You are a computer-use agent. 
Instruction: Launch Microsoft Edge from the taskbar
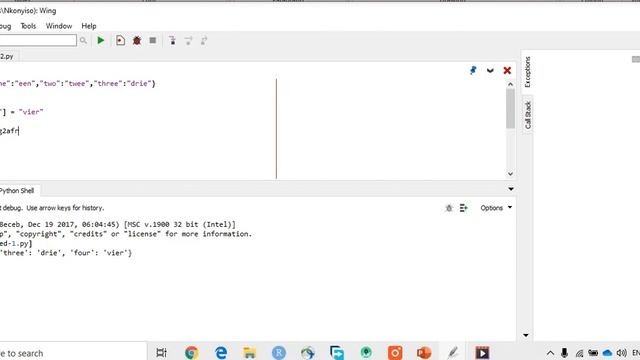click(221, 353)
